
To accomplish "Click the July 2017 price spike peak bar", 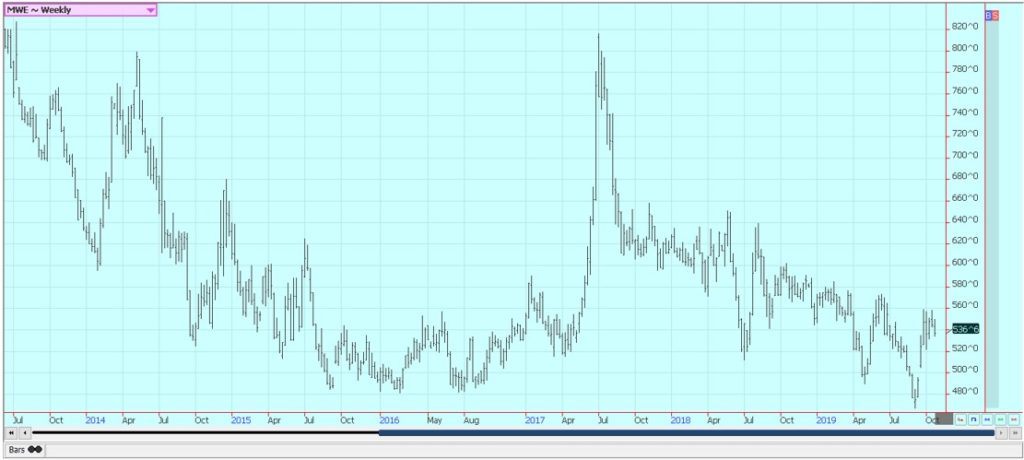I will 599,65.
